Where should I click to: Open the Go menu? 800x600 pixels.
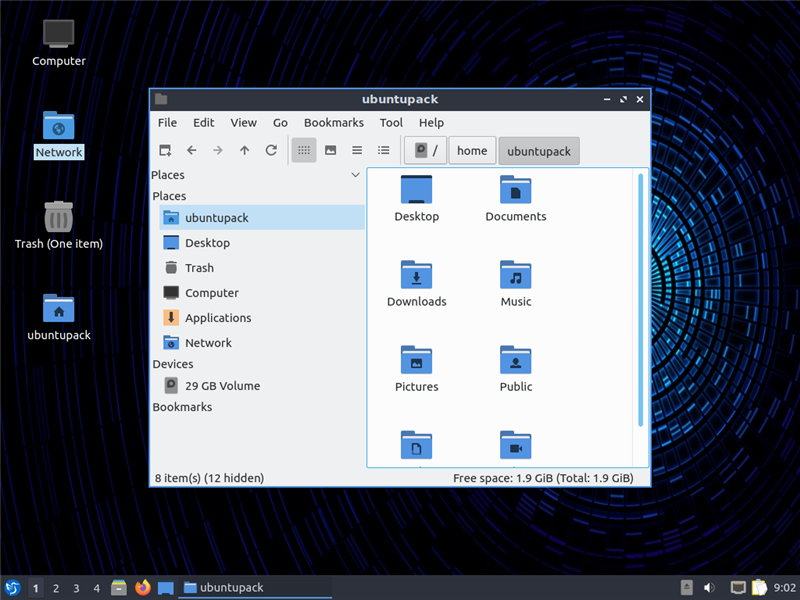click(x=280, y=123)
